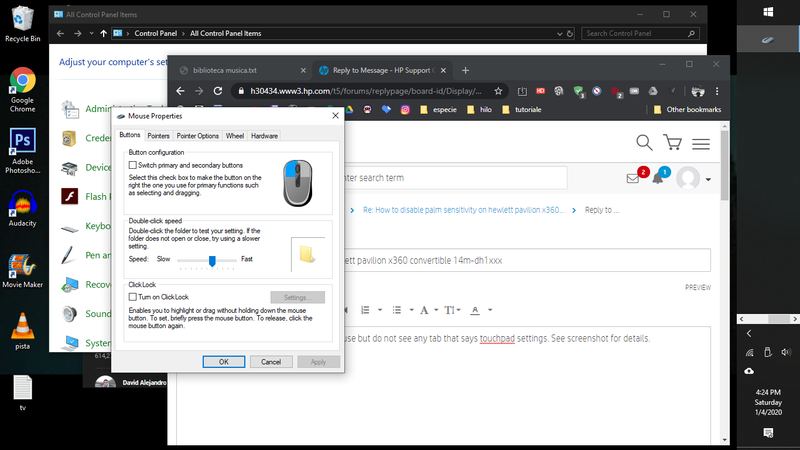Launch Adobe Photoshop desktop shortcut
Screen dimensions: 800x450
(22, 151)
